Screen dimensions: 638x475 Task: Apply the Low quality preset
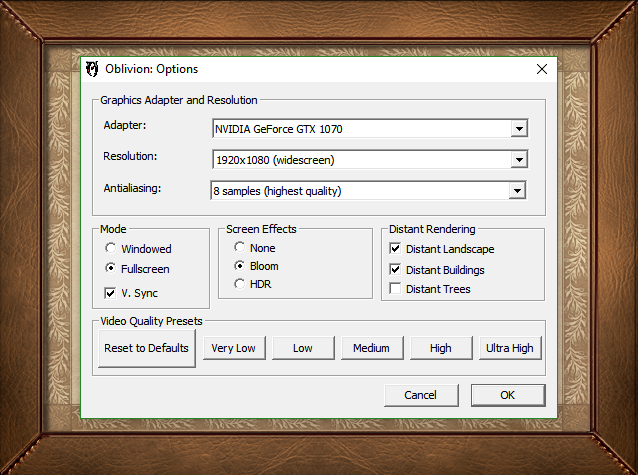pyautogui.click(x=303, y=348)
